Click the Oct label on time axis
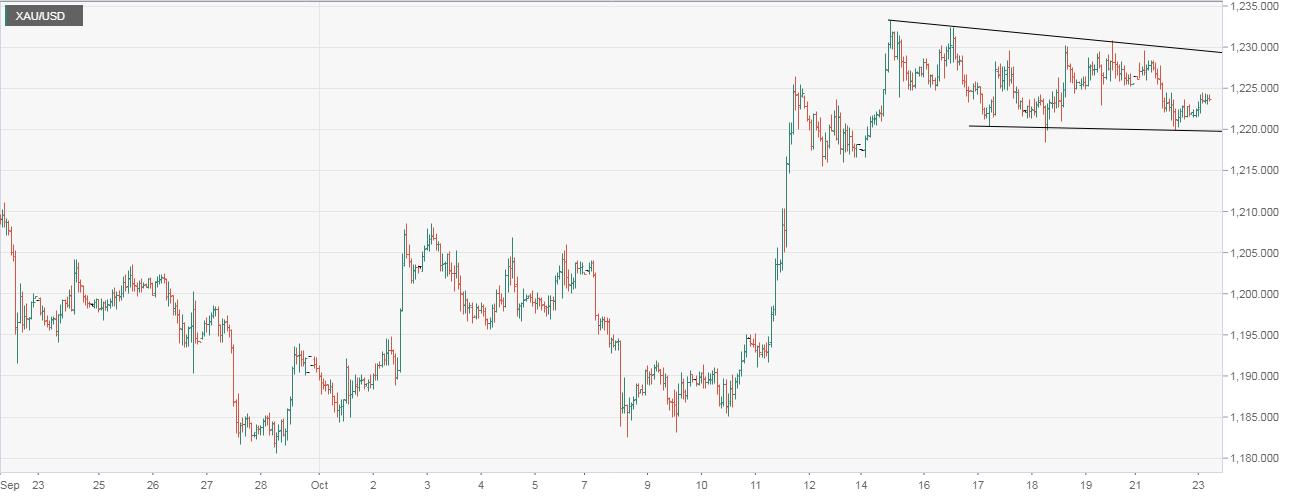Screen dimensions: 1299x498 318,484
